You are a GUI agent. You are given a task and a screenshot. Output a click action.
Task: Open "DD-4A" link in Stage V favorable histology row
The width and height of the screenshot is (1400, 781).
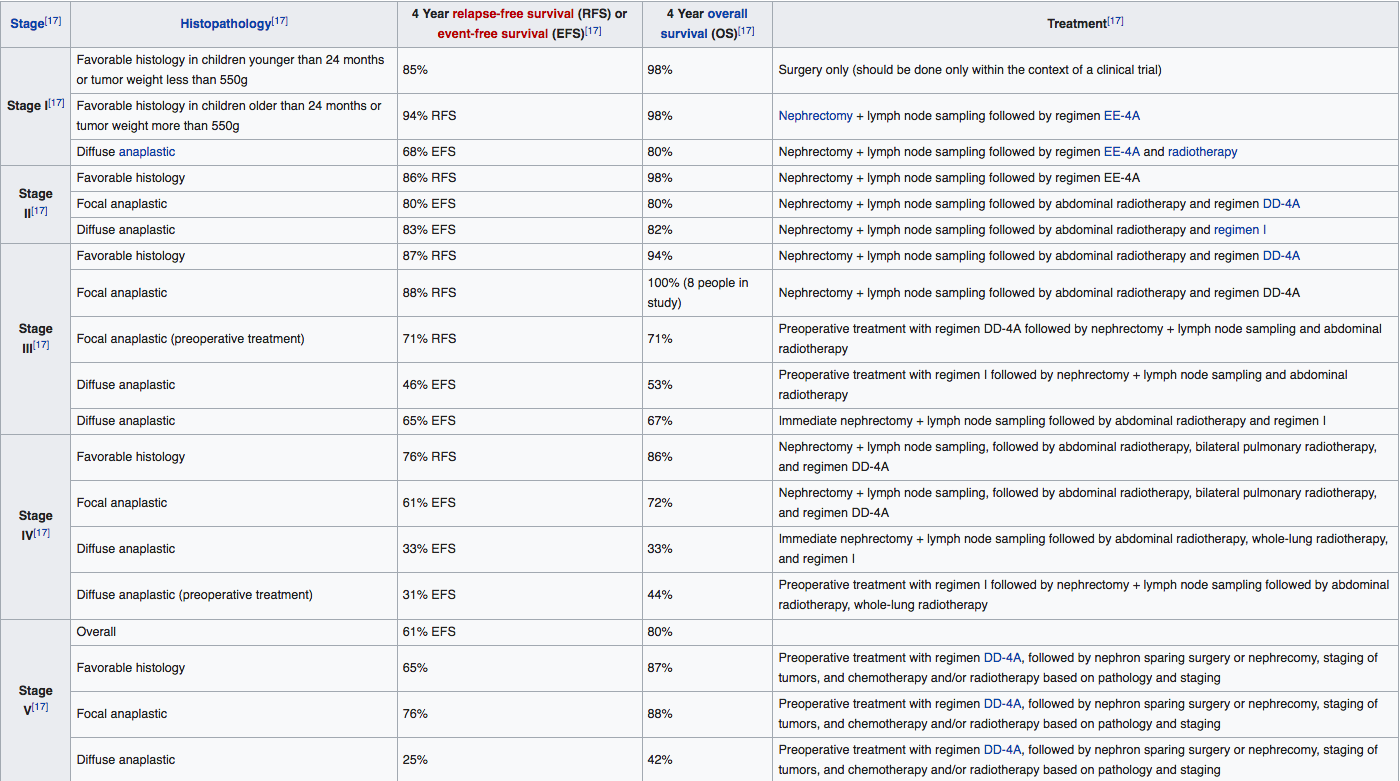pos(1002,658)
